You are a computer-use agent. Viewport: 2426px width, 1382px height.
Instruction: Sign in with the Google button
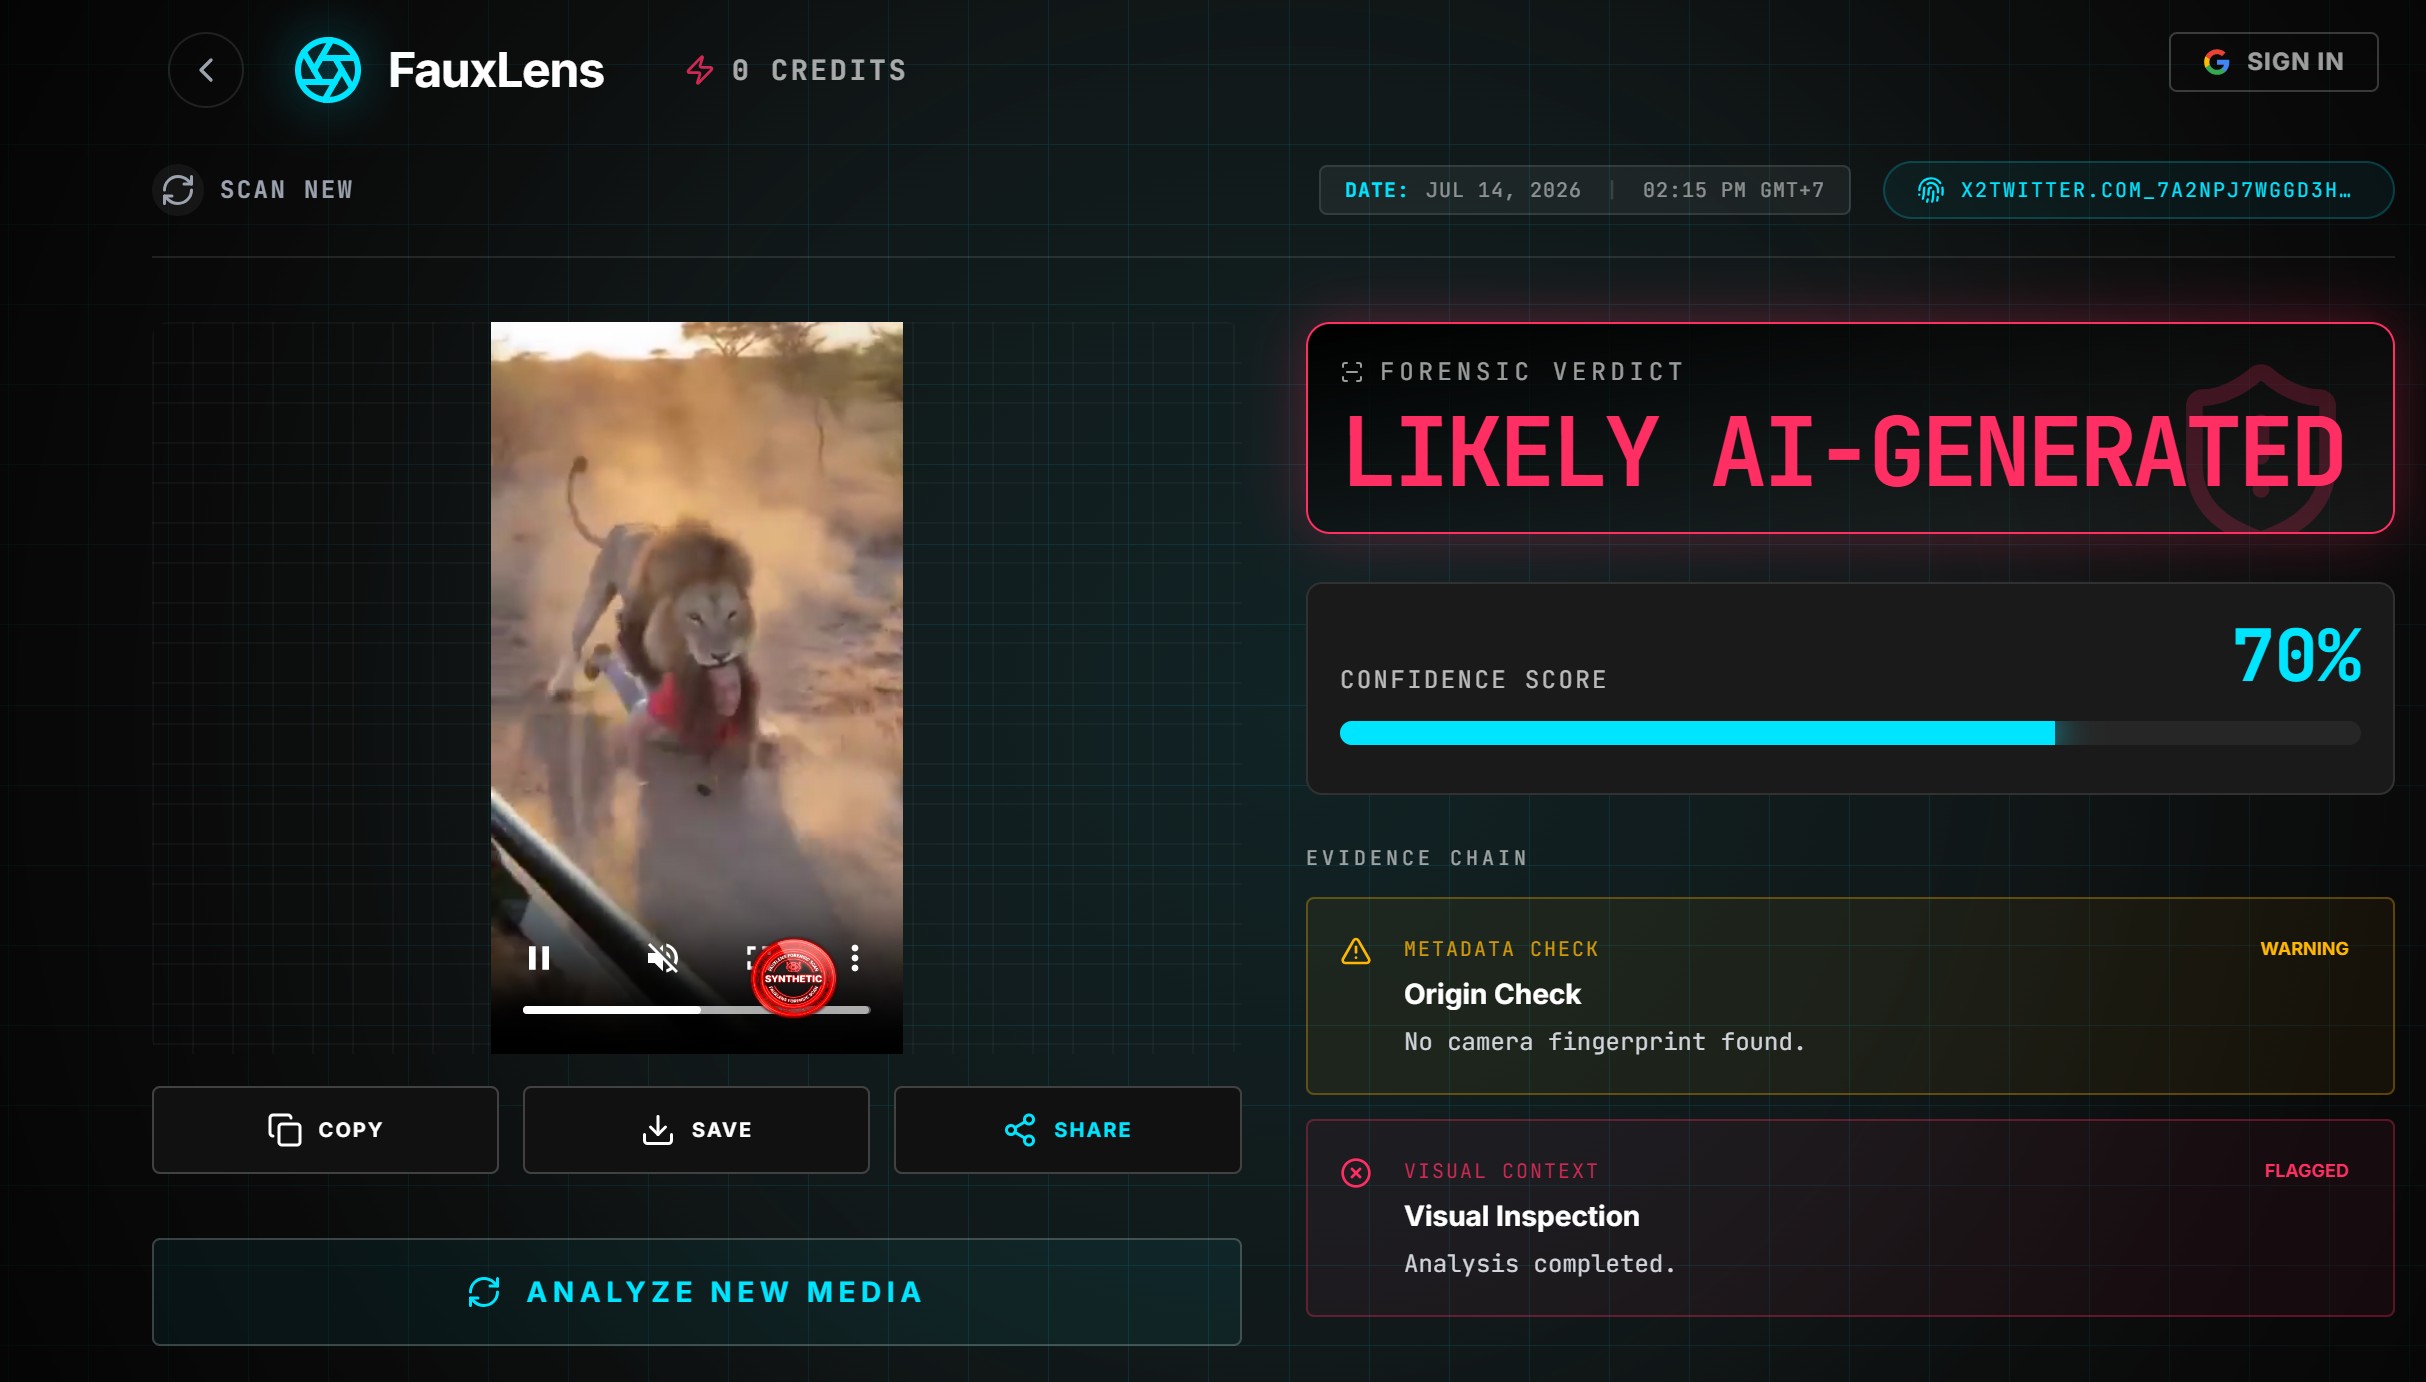(2274, 62)
